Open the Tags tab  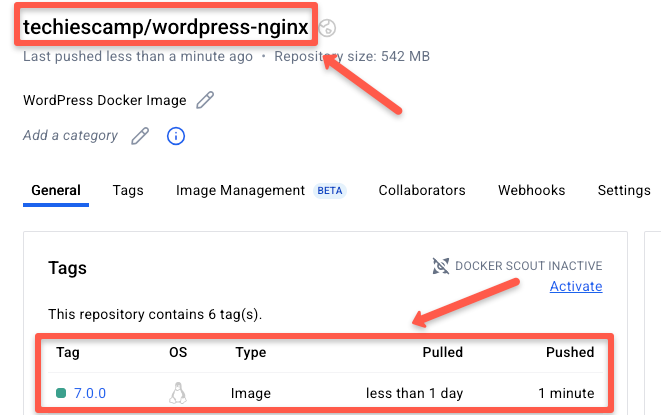point(128,190)
